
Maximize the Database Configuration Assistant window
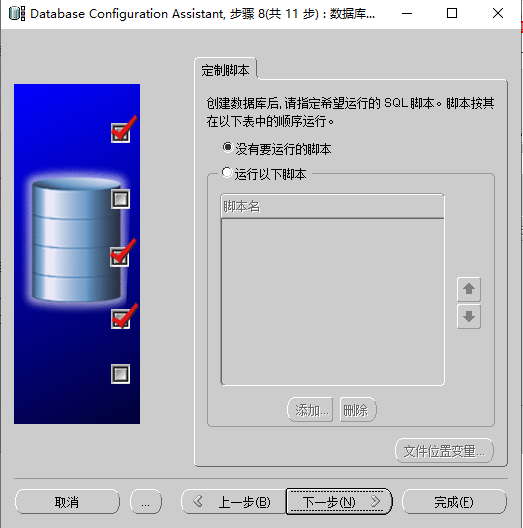point(452,13)
